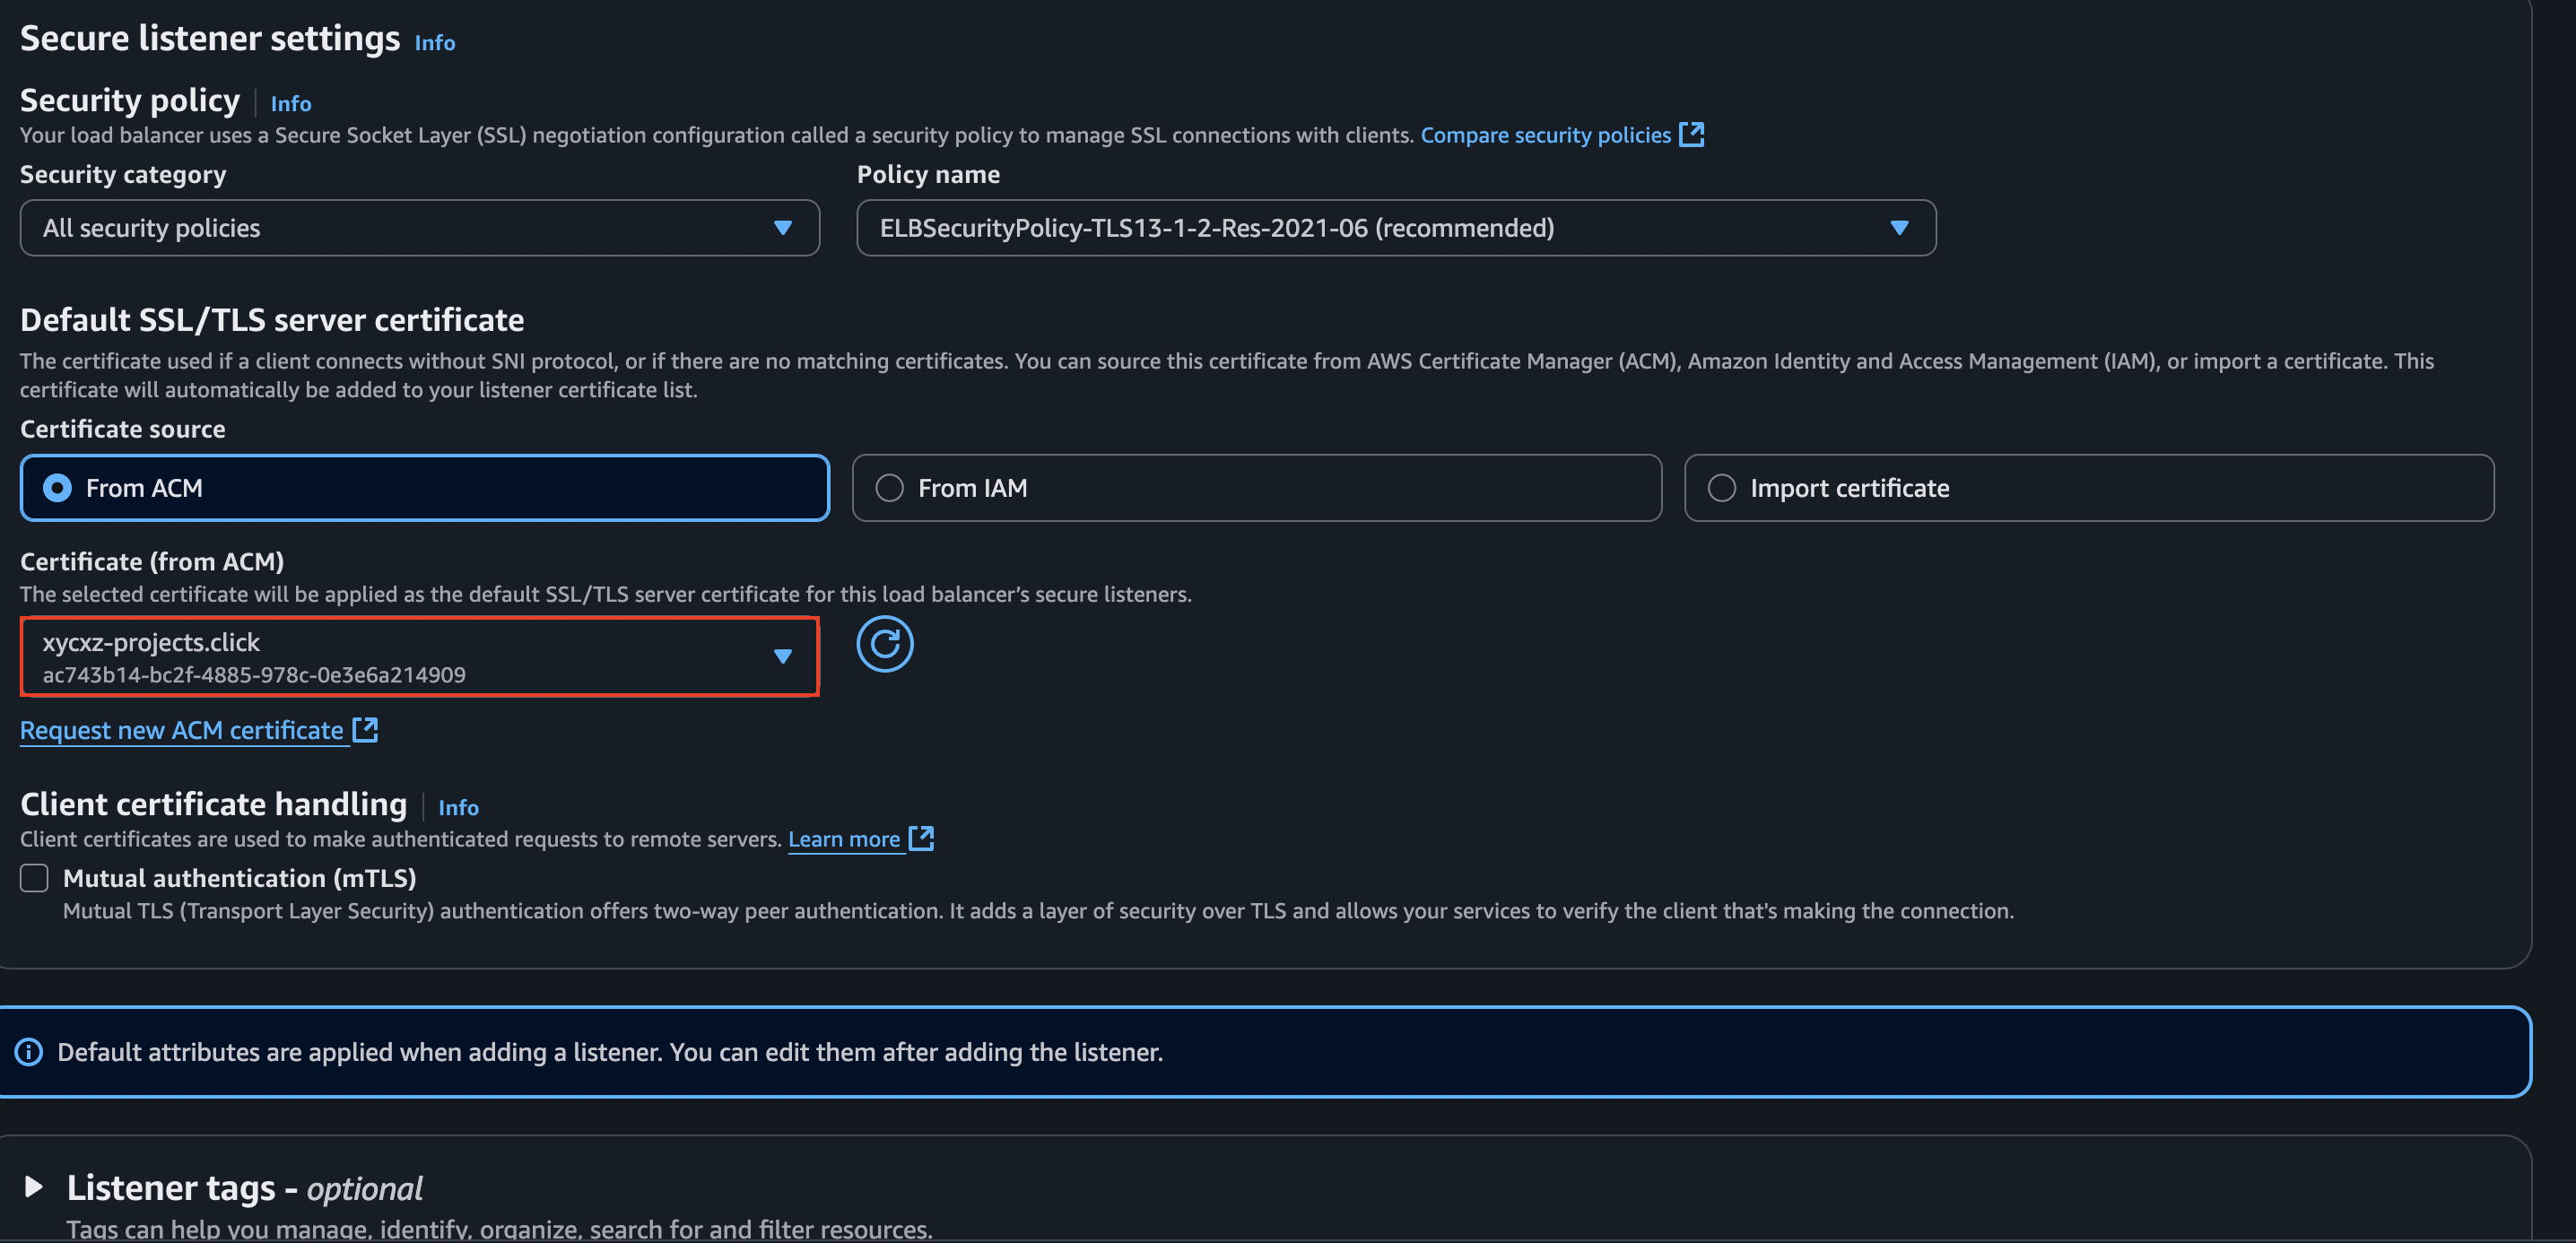Click the Learn more link

pos(845,838)
